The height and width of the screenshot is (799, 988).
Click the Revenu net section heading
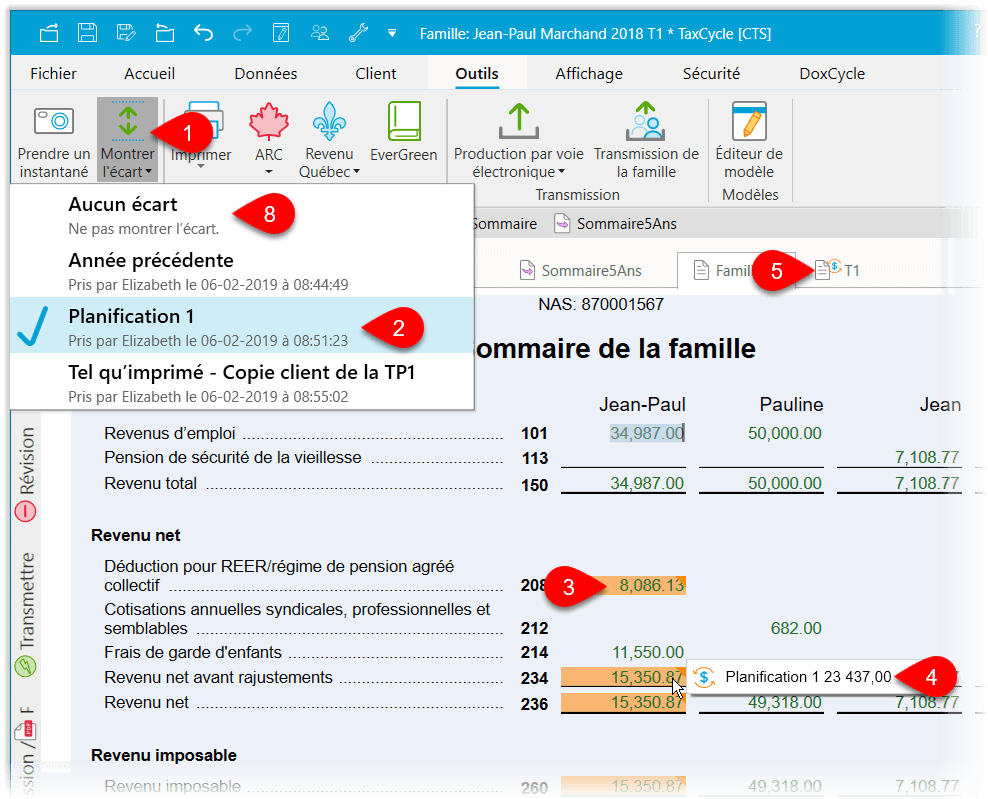coord(135,535)
